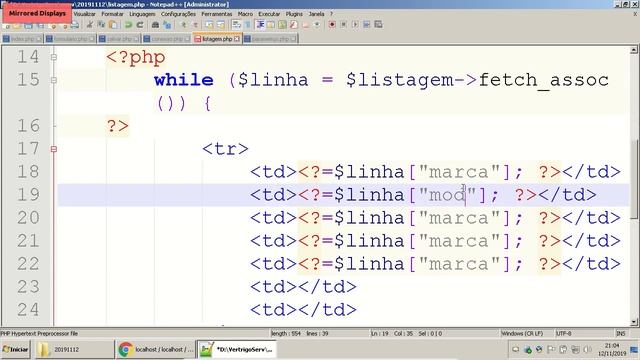Viewport: 640px width, 360px height.
Task: Collapse the fold marker at line 14
Action: pos(54,57)
